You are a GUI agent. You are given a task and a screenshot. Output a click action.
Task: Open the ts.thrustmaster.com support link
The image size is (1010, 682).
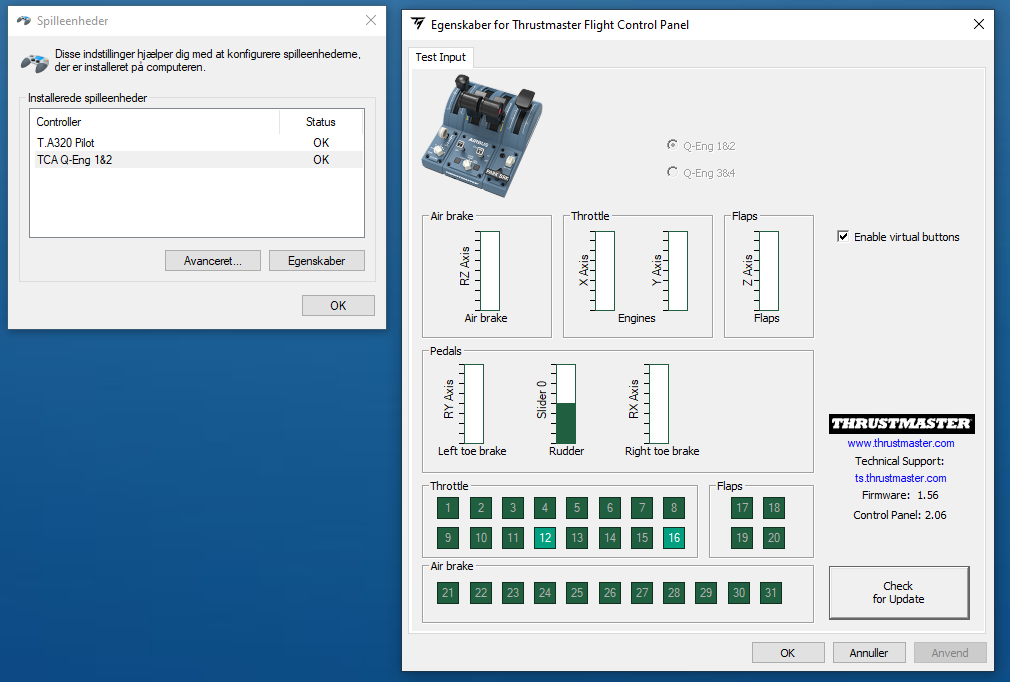pos(900,478)
